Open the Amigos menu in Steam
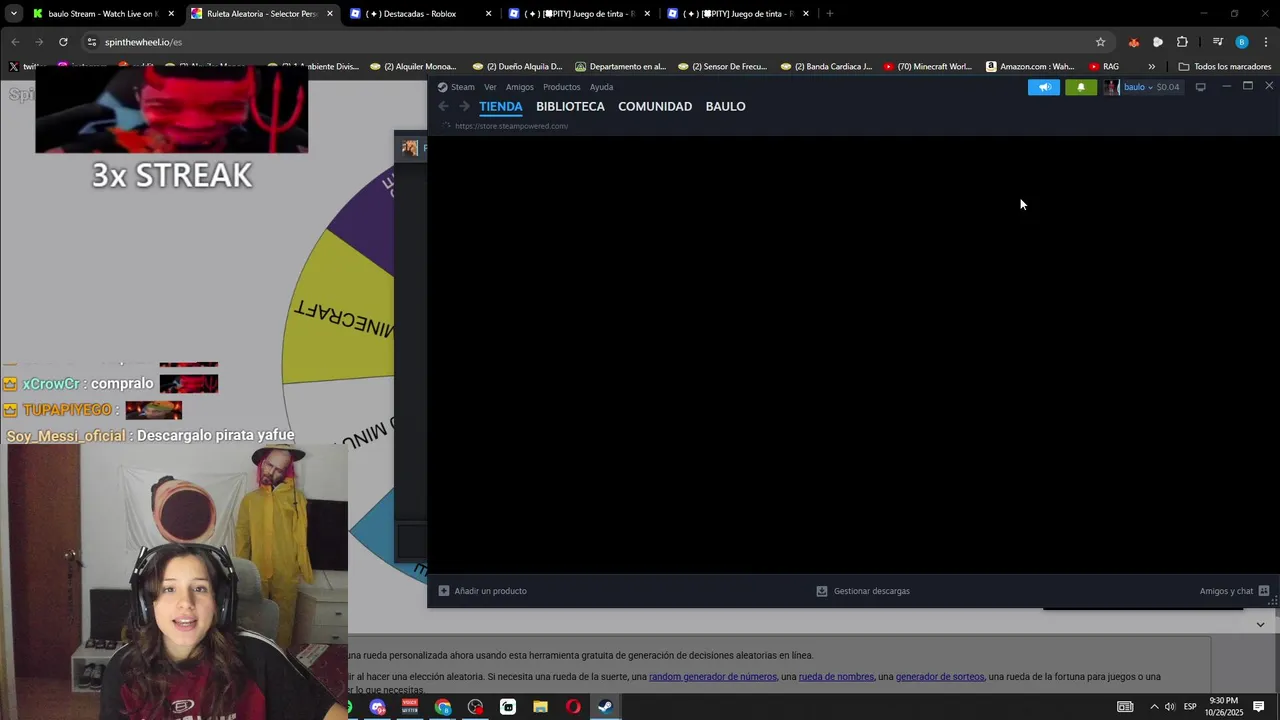The height and width of the screenshot is (720, 1280). point(520,87)
